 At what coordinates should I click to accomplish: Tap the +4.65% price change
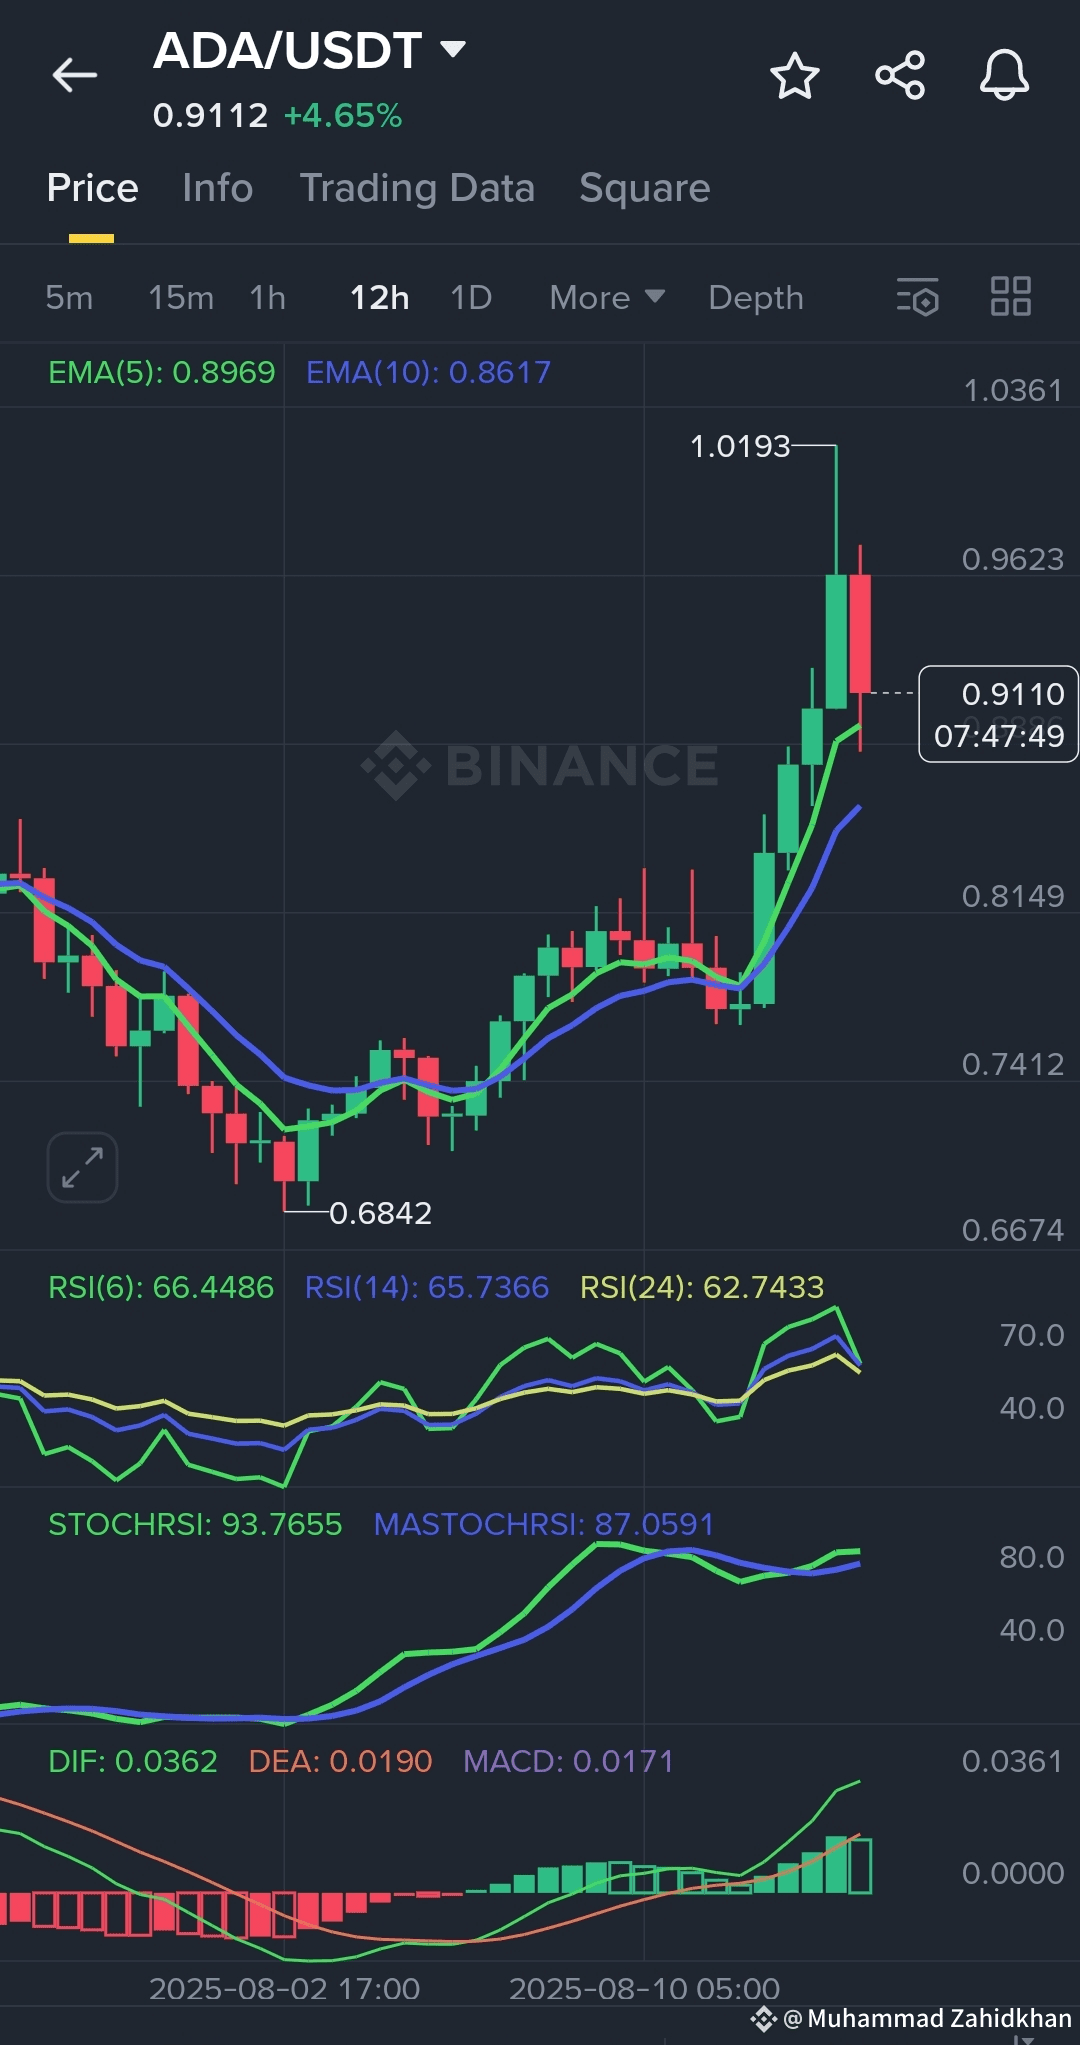point(343,116)
